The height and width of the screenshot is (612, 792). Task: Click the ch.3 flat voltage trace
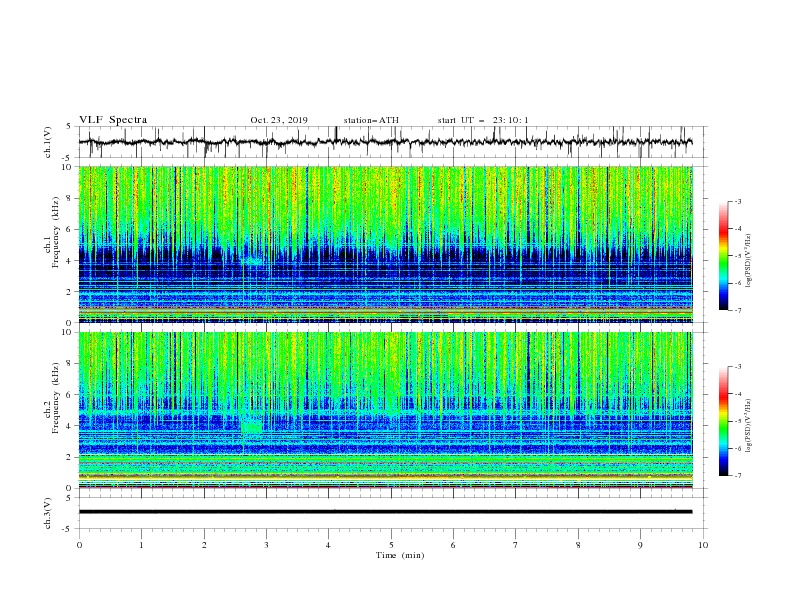point(385,512)
